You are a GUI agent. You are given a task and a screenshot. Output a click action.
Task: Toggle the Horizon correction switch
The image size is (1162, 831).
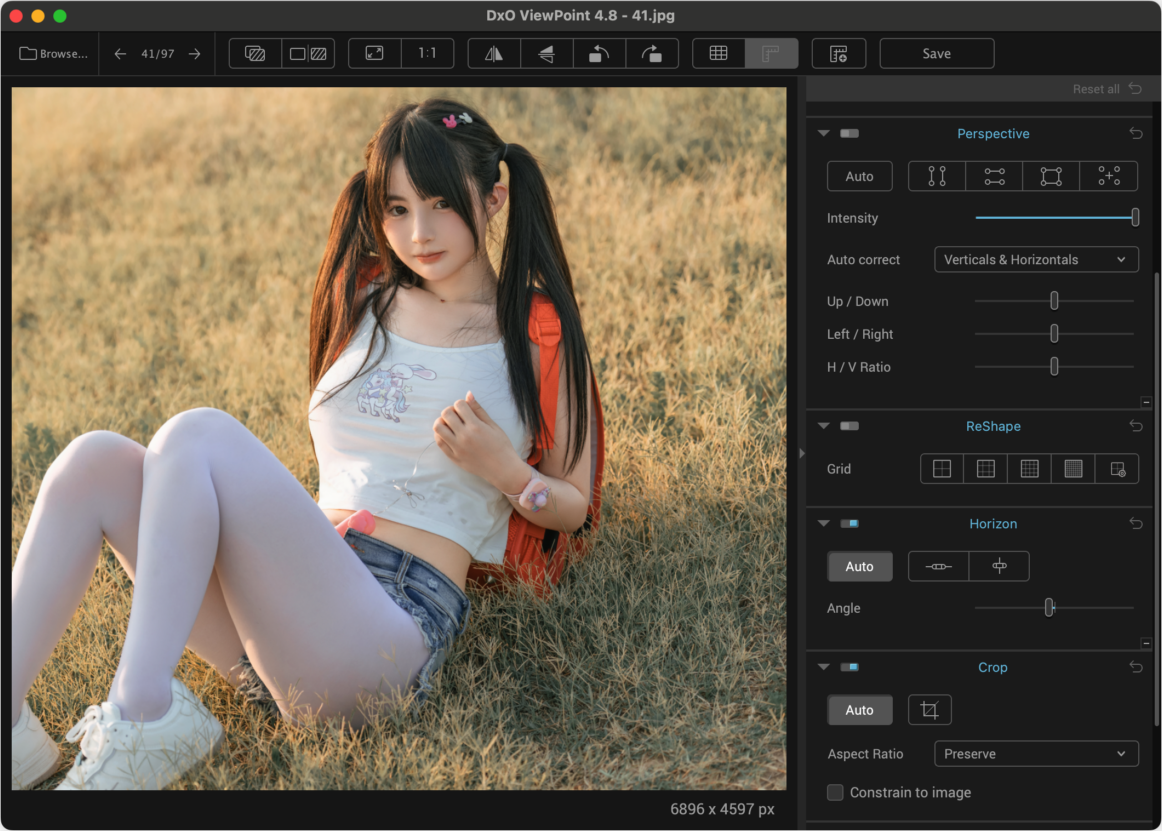coord(849,524)
